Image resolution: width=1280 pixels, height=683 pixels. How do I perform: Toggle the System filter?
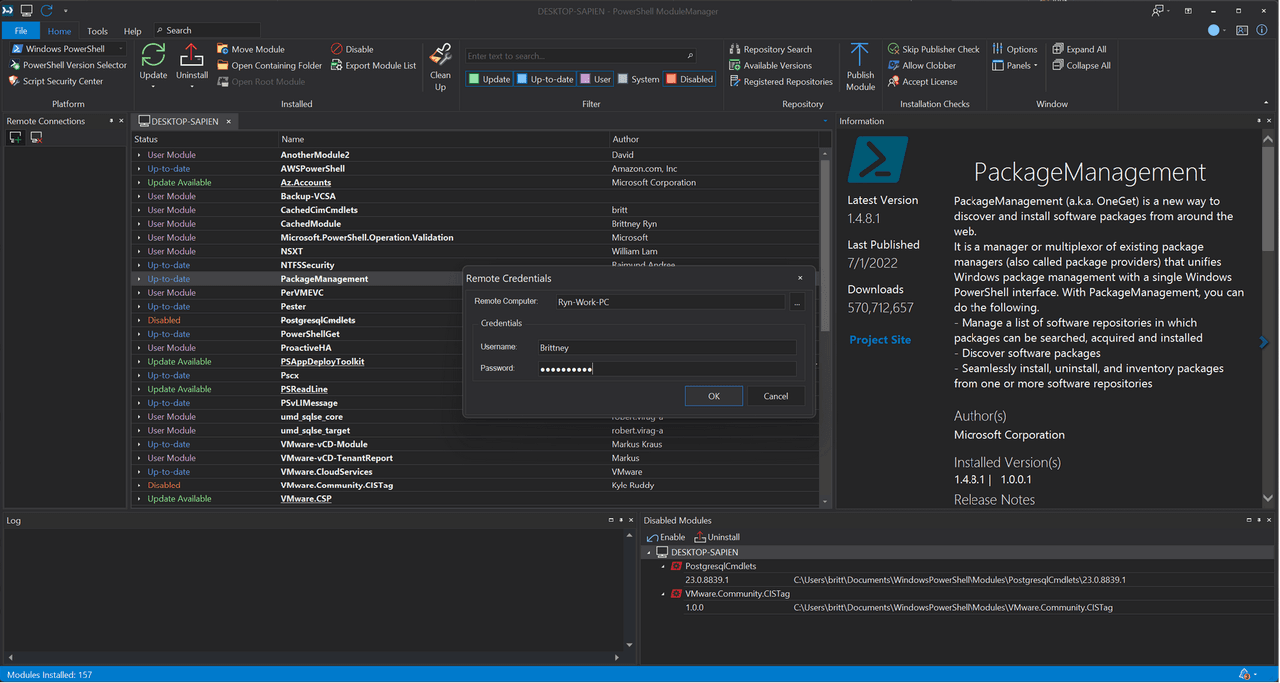pos(639,79)
